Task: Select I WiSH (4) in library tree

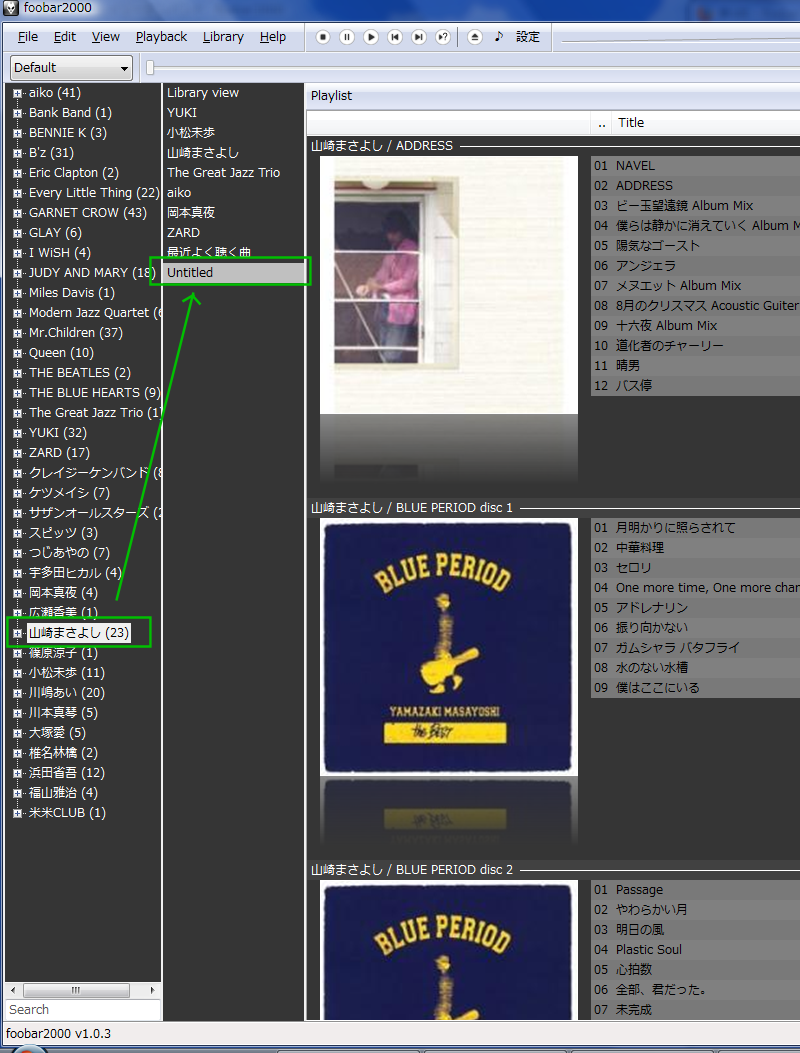Action: (x=60, y=253)
